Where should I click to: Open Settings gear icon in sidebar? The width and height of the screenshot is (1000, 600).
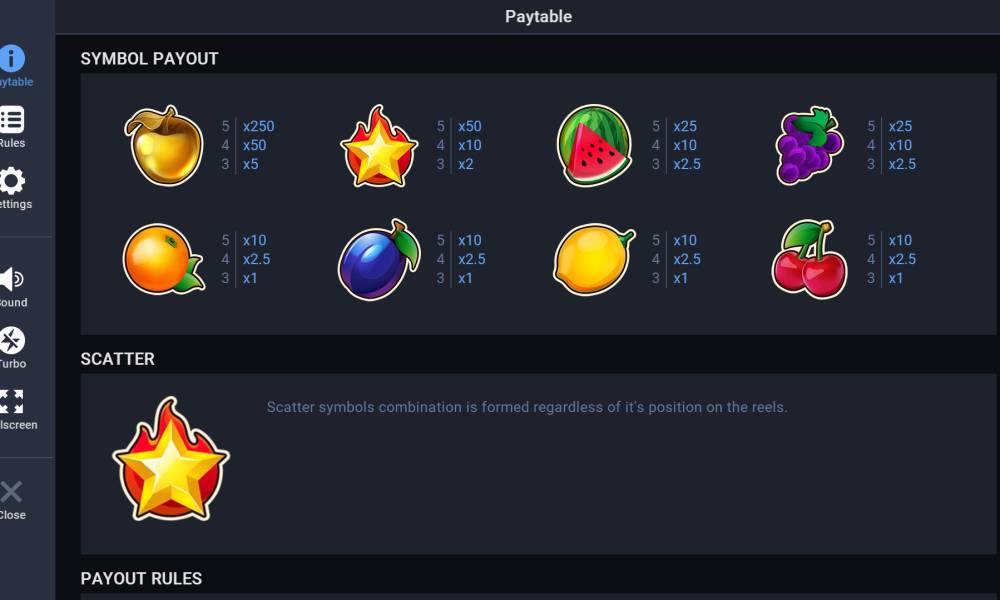click(12, 181)
